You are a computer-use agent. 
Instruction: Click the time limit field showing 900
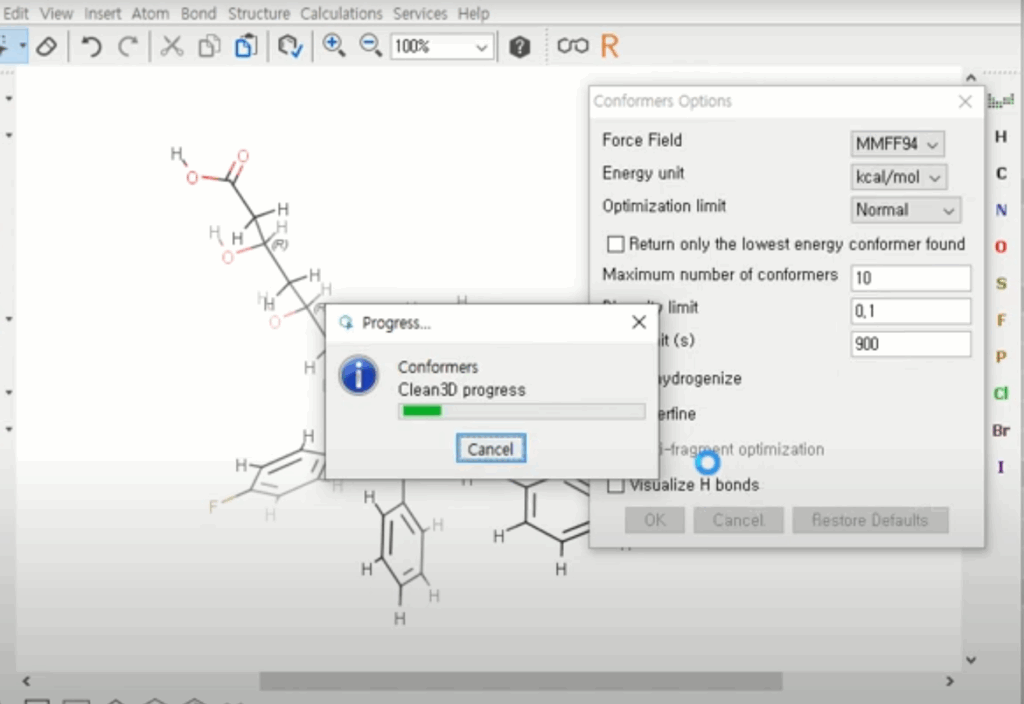pyautogui.click(x=910, y=344)
